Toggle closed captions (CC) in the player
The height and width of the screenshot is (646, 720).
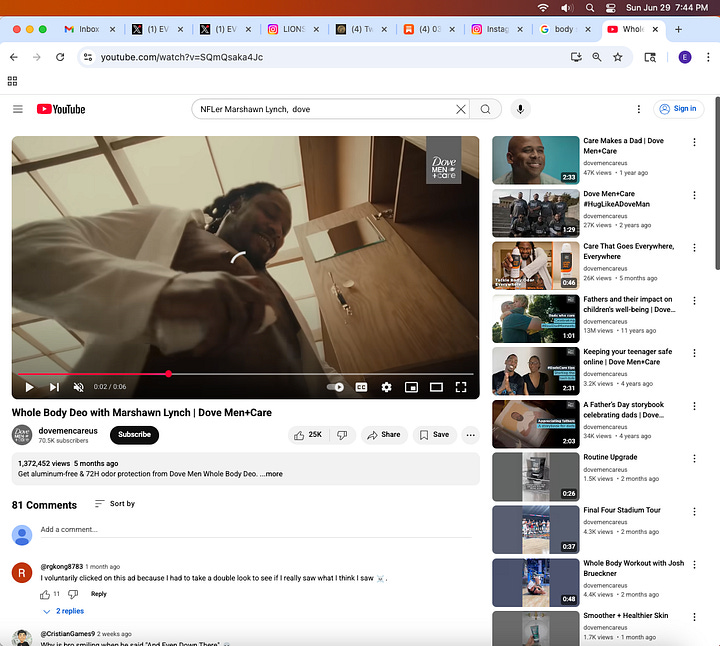361,387
